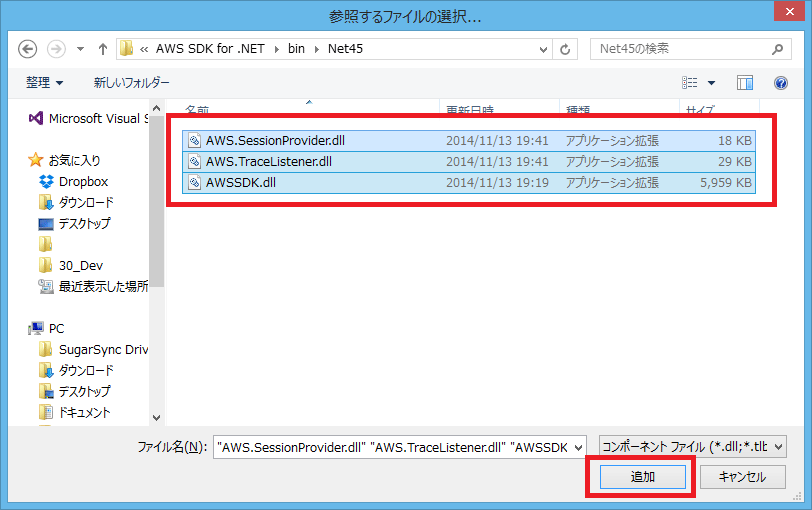This screenshot has height=510, width=812.
Task: Open view options dropdown arrow
Action: pyautogui.click(x=712, y=83)
